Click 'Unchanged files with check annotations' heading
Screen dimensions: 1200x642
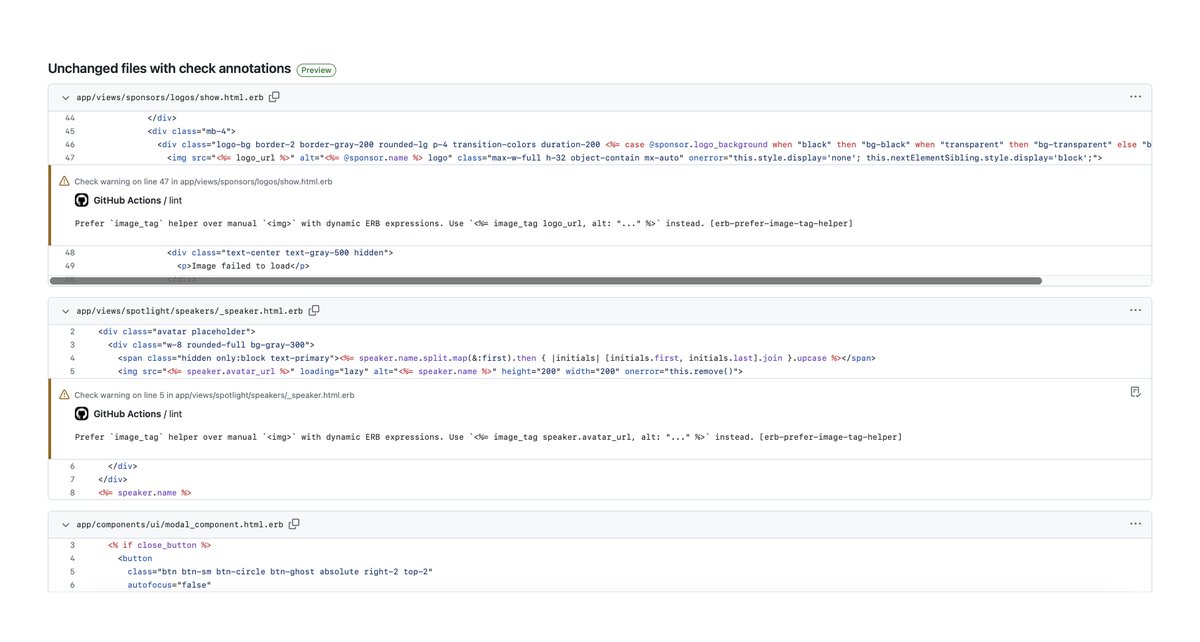pos(169,69)
